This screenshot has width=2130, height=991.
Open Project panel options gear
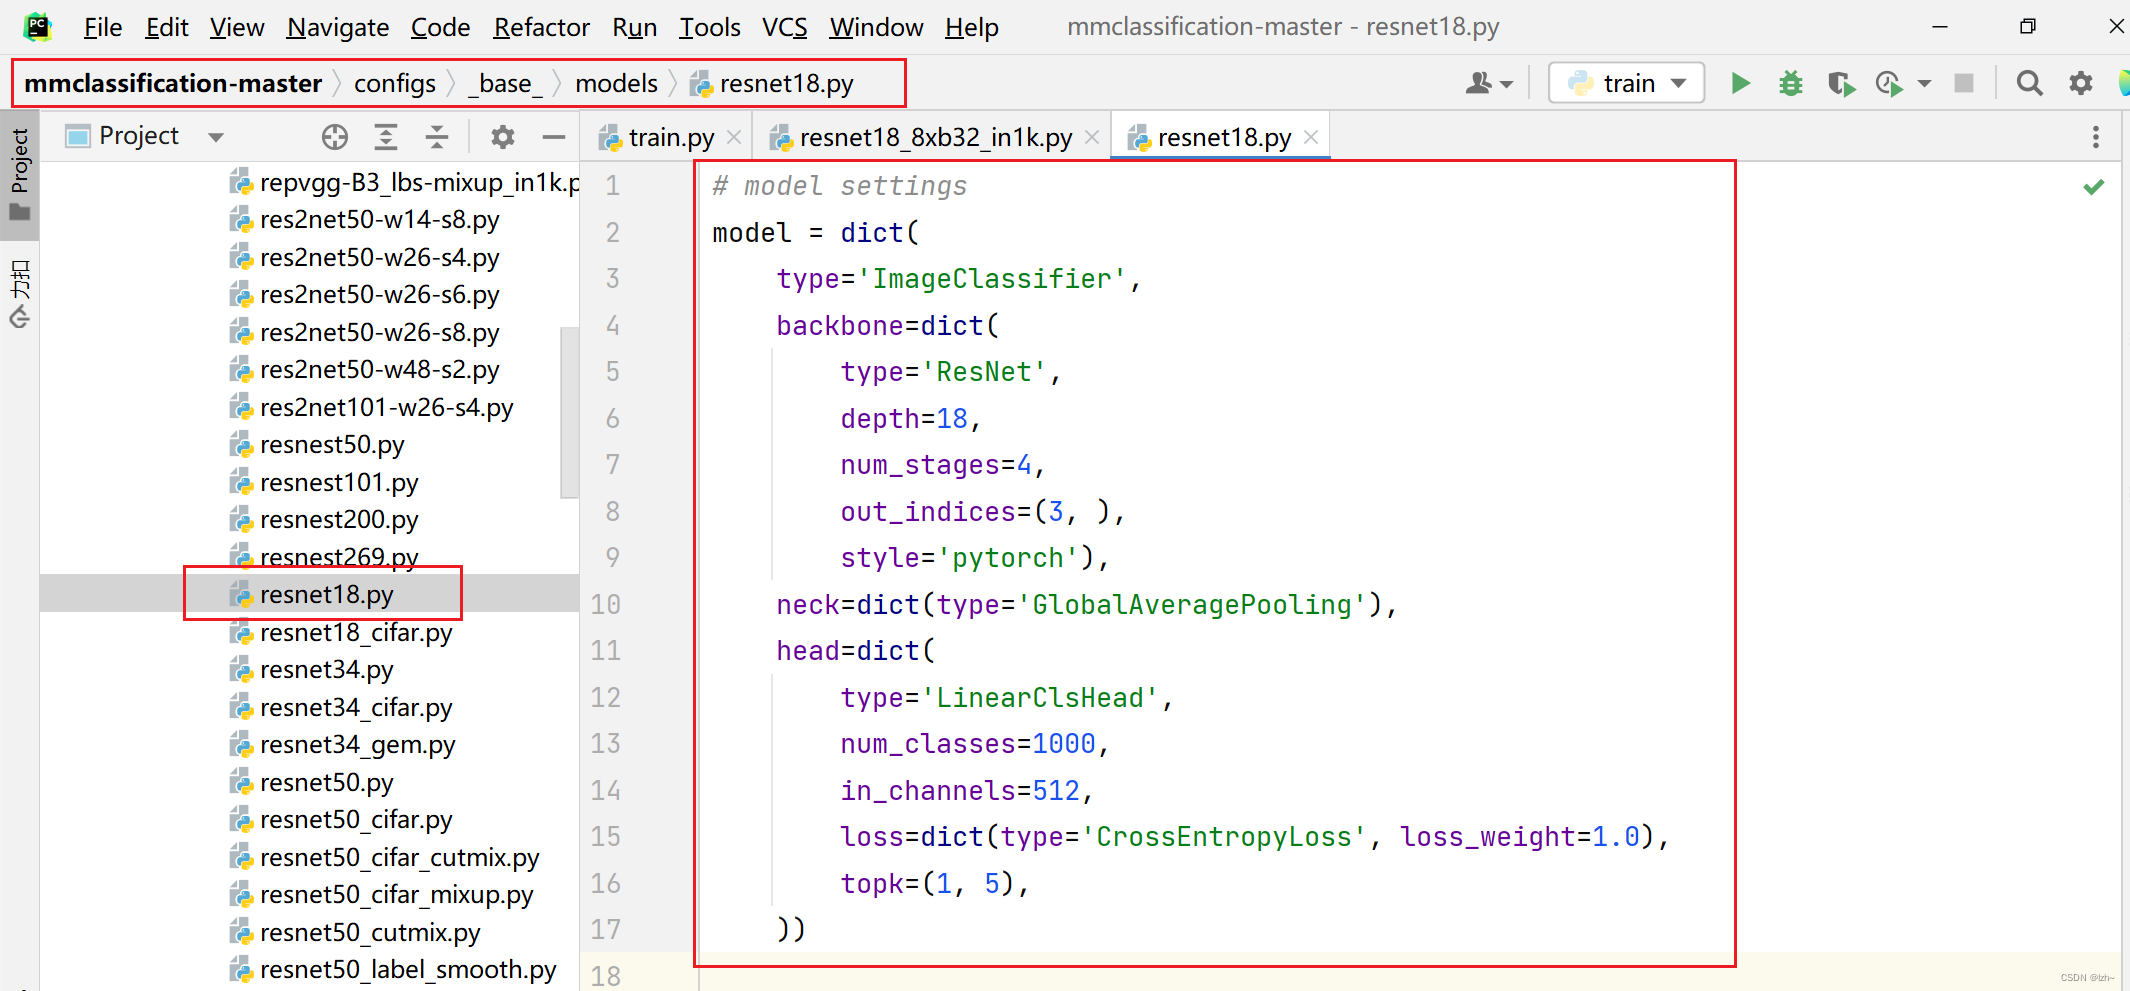point(503,137)
